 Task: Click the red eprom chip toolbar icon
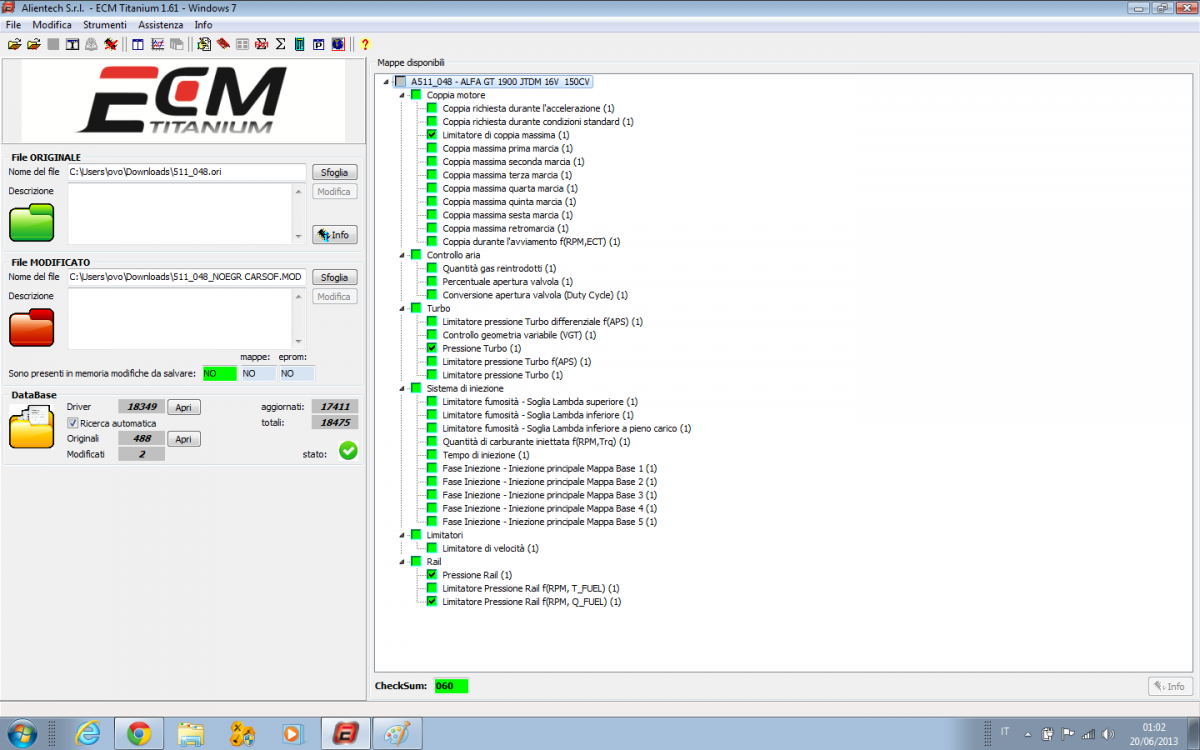click(x=223, y=44)
